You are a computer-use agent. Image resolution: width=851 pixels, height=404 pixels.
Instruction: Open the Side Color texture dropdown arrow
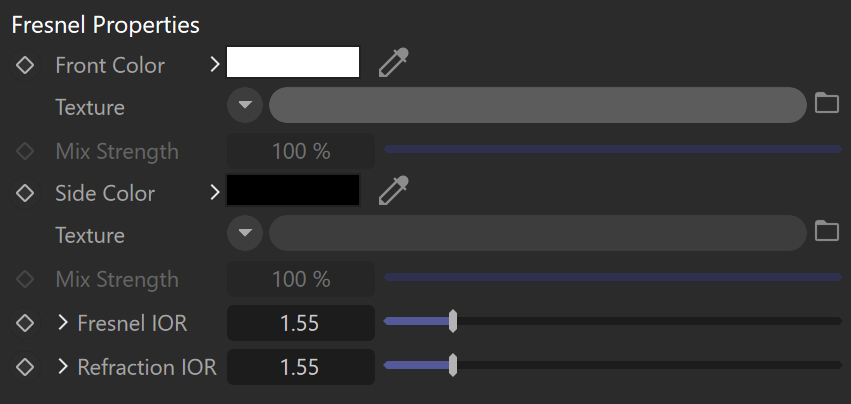pyautogui.click(x=245, y=232)
